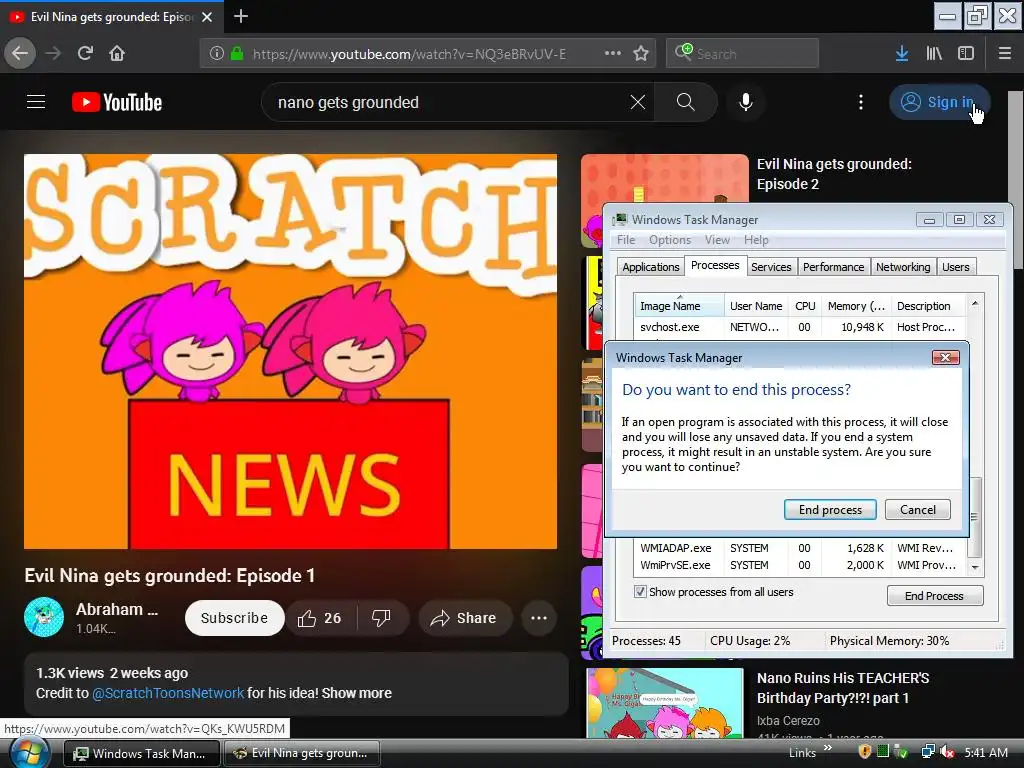Sort processes by Memory column
Viewport: 1024px width, 768px height.
pos(856,306)
